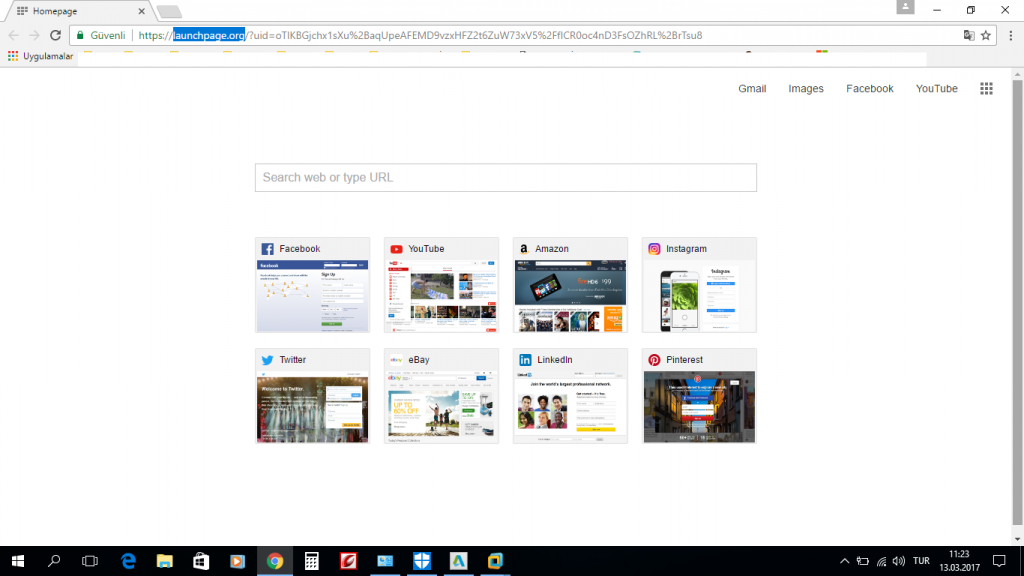
Task: Click the YouTube tile logo icon
Action: tap(396, 249)
